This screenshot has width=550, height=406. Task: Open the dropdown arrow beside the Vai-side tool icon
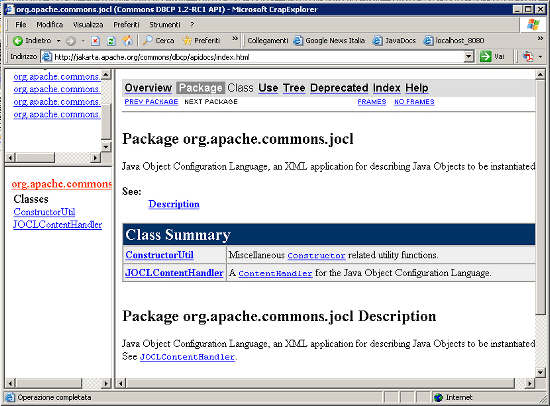540,57
